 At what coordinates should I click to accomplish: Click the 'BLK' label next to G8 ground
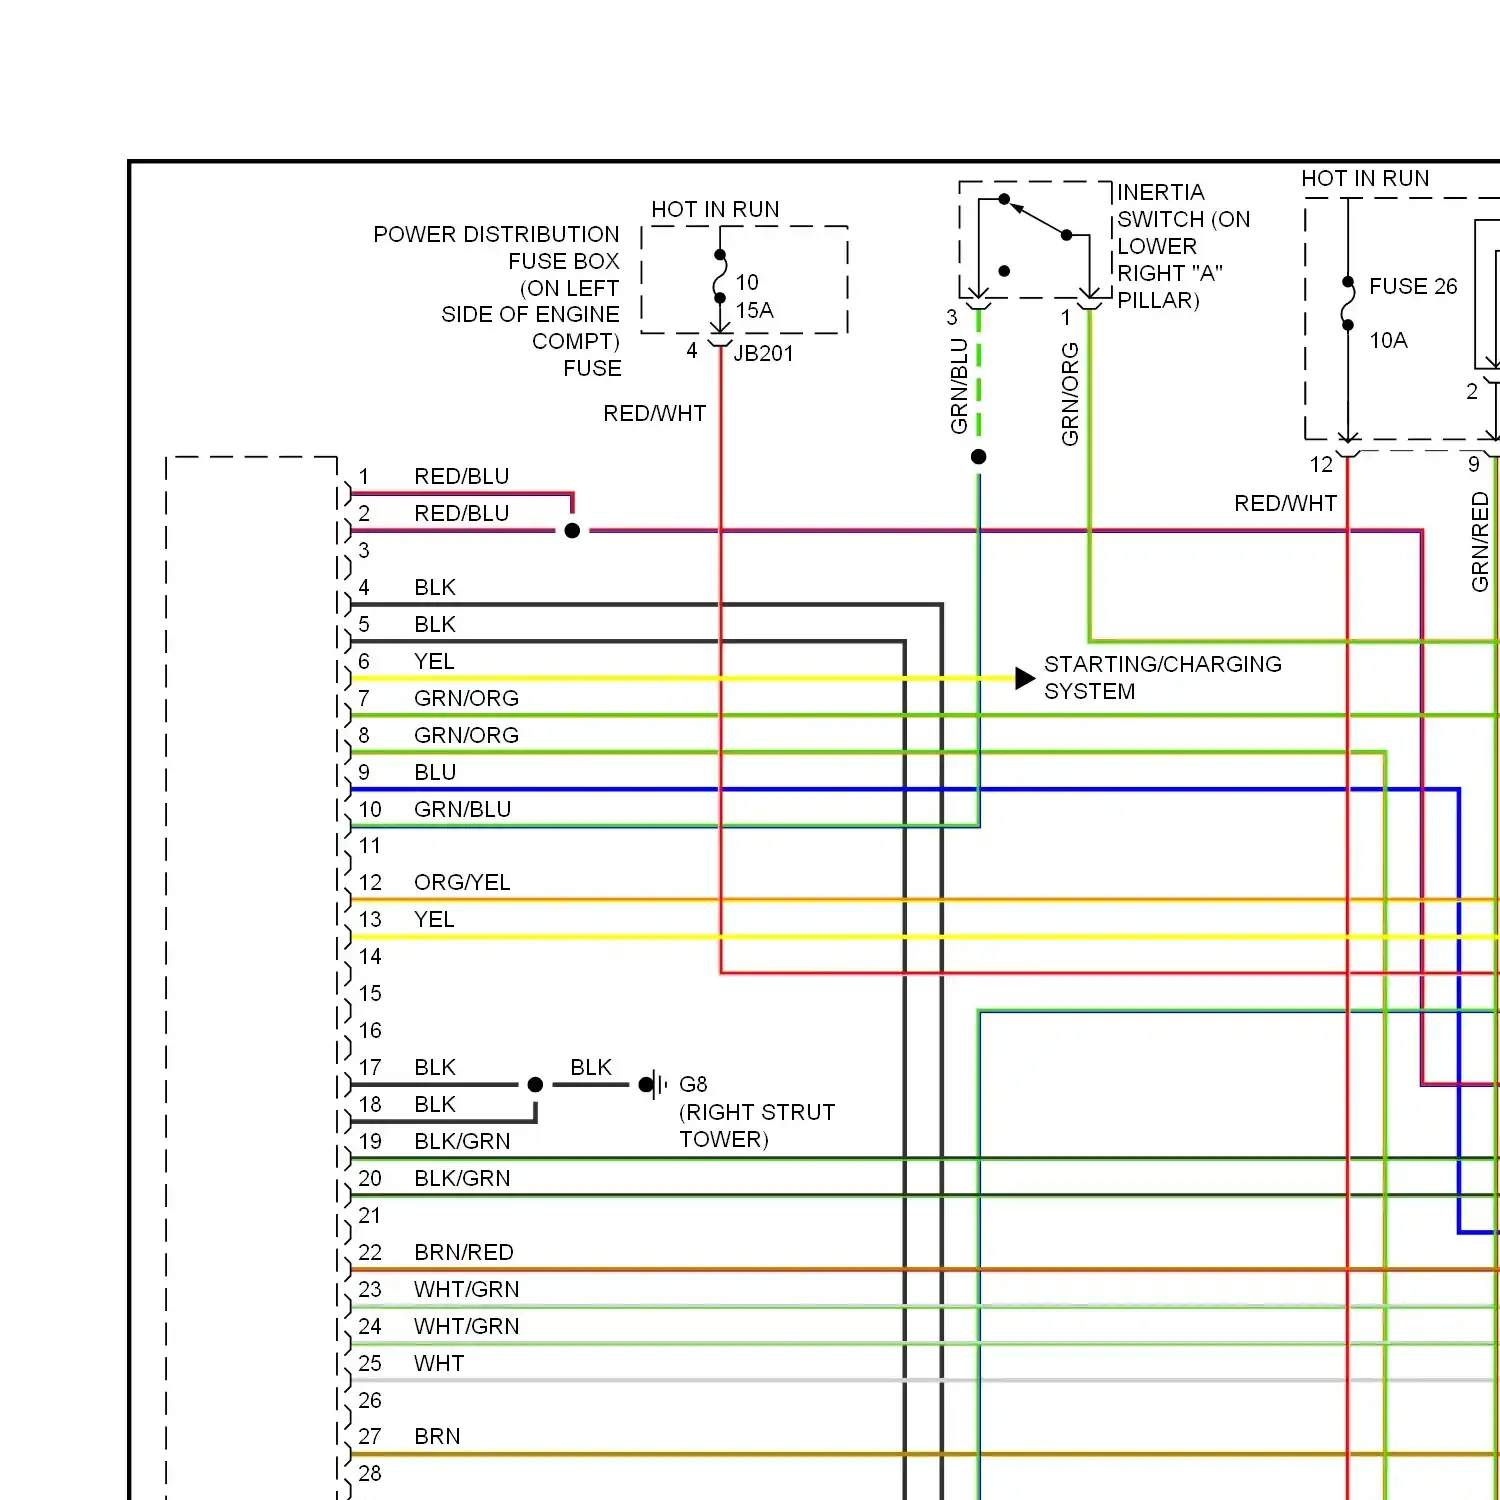[591, 1067]
